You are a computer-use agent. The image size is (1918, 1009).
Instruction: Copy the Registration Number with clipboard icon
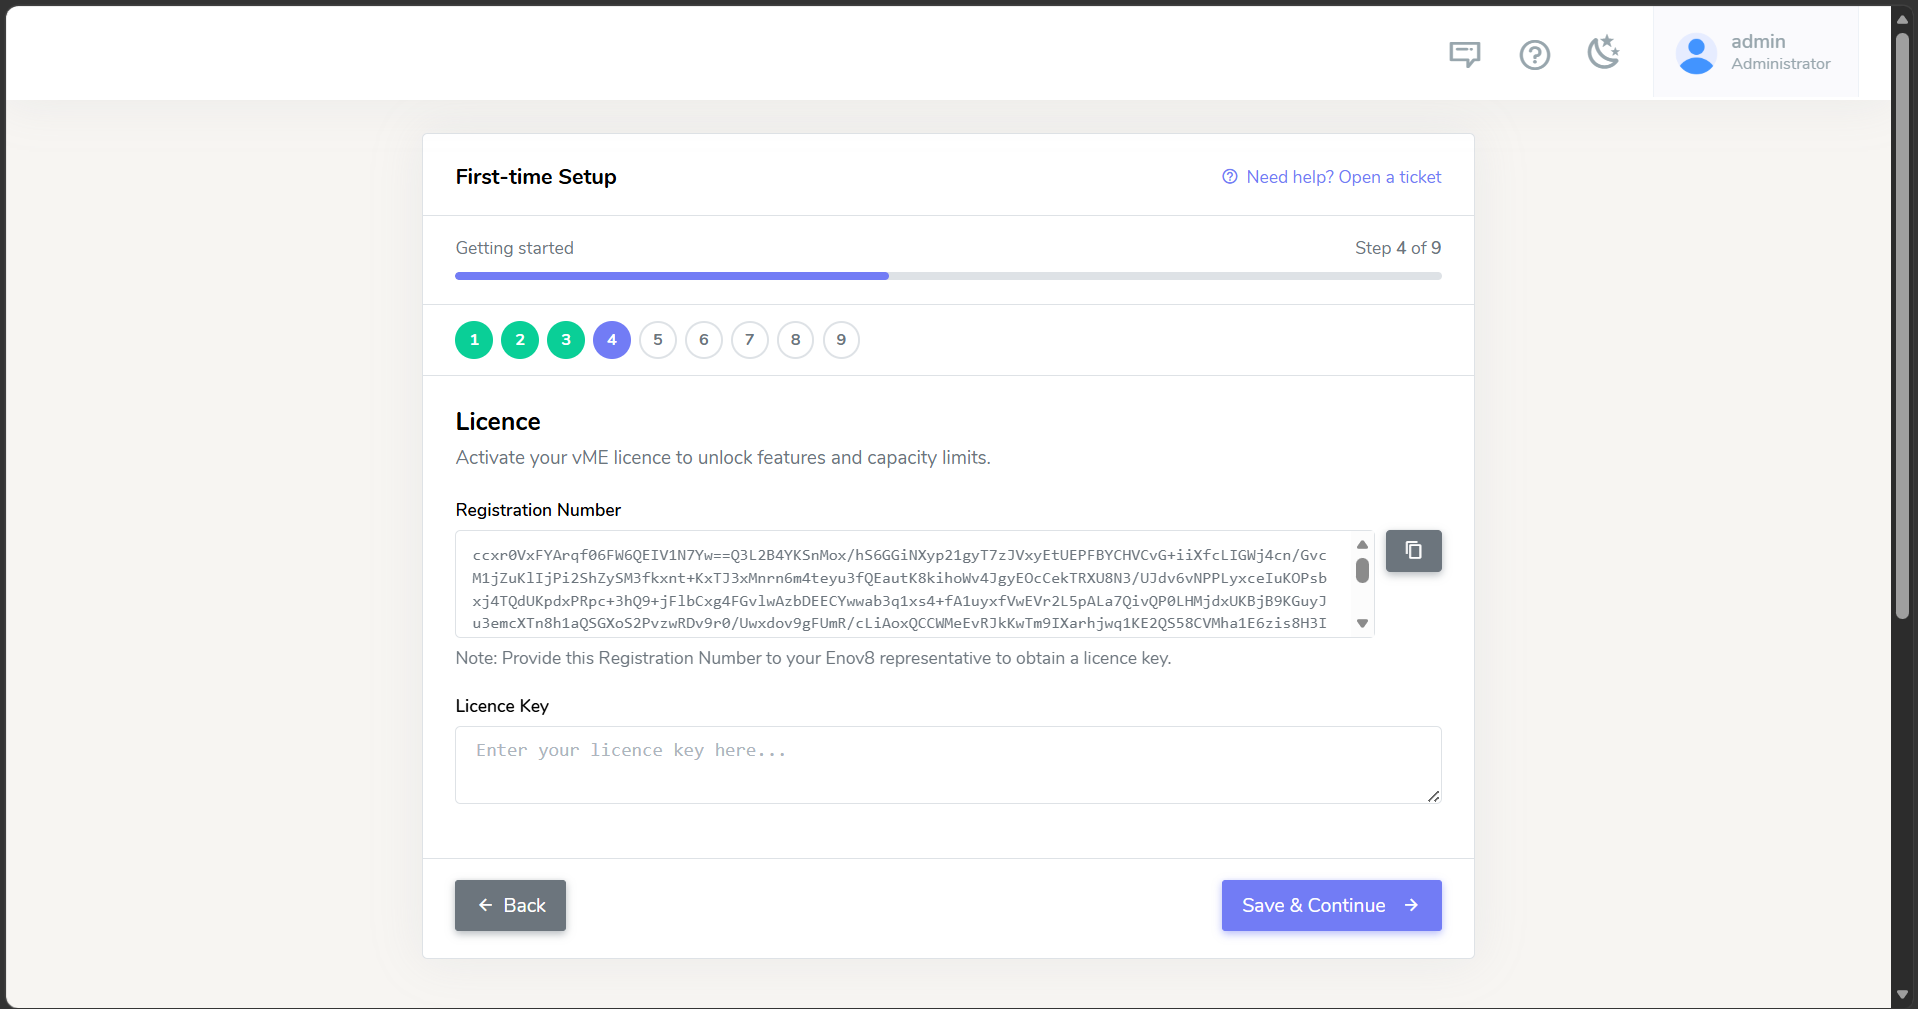click(x=1413, y=551)
